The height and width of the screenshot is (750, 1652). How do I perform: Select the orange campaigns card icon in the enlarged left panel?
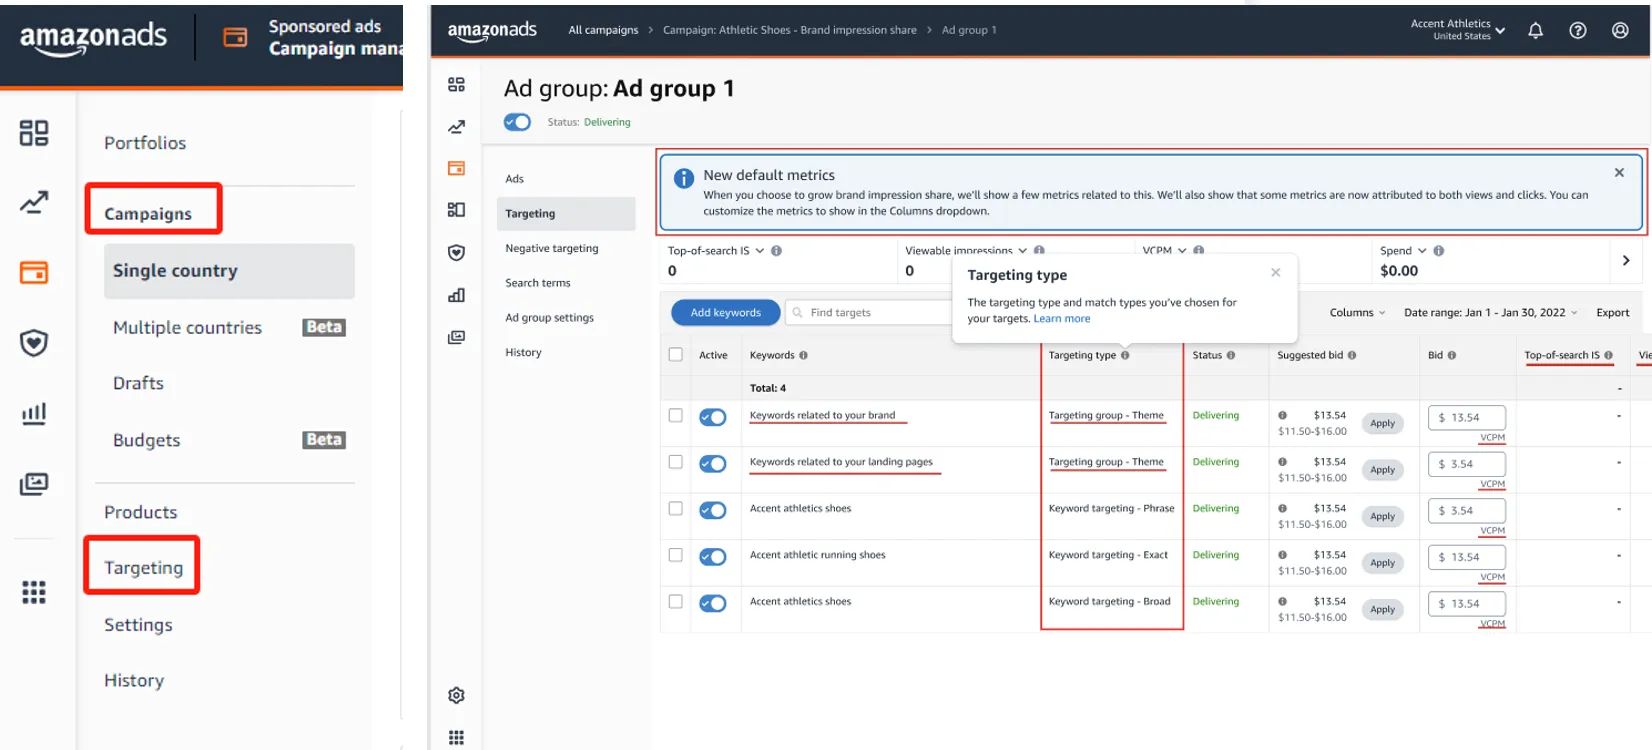[x=34, y=272]
